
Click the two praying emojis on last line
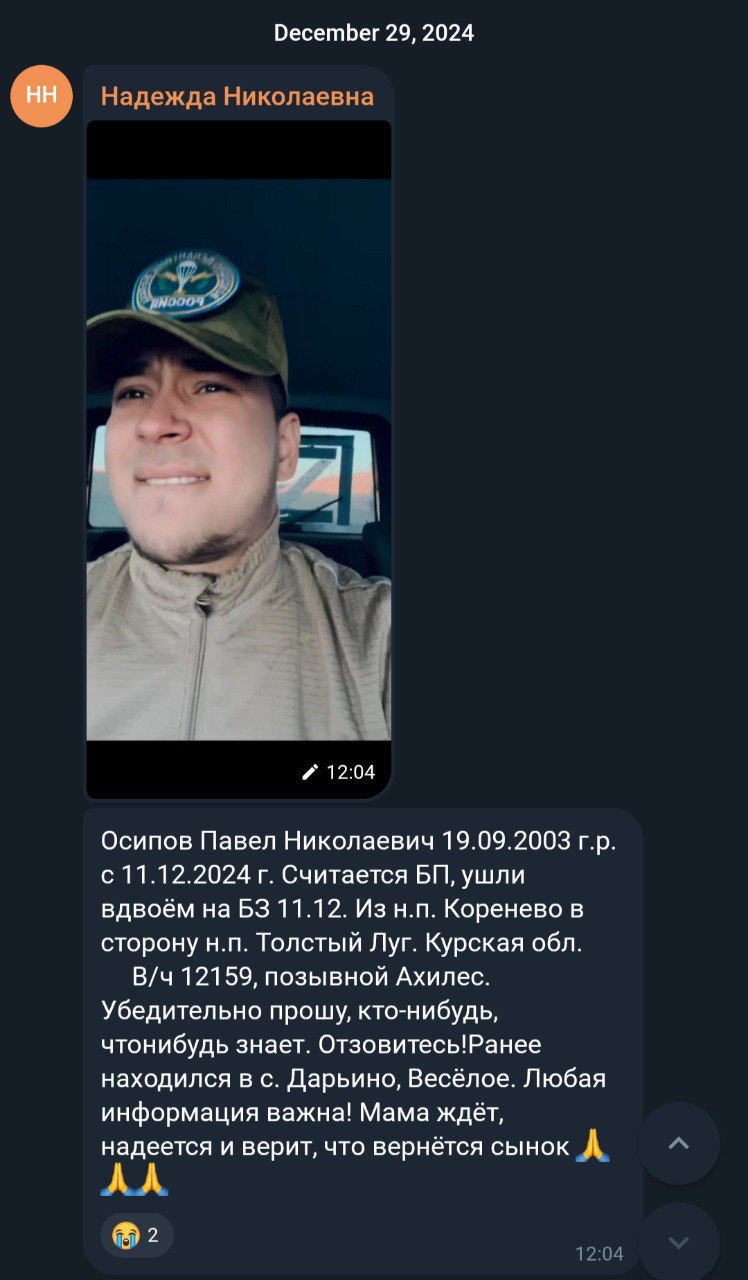tap(135, 1179)
